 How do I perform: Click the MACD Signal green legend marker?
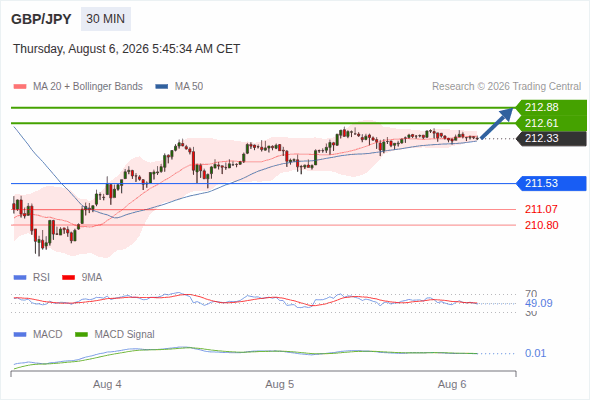(81, 335)
